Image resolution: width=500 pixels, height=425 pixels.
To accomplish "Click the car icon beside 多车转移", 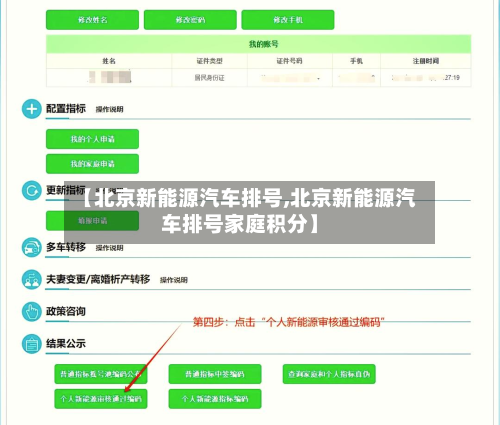I will click(31, 248).
